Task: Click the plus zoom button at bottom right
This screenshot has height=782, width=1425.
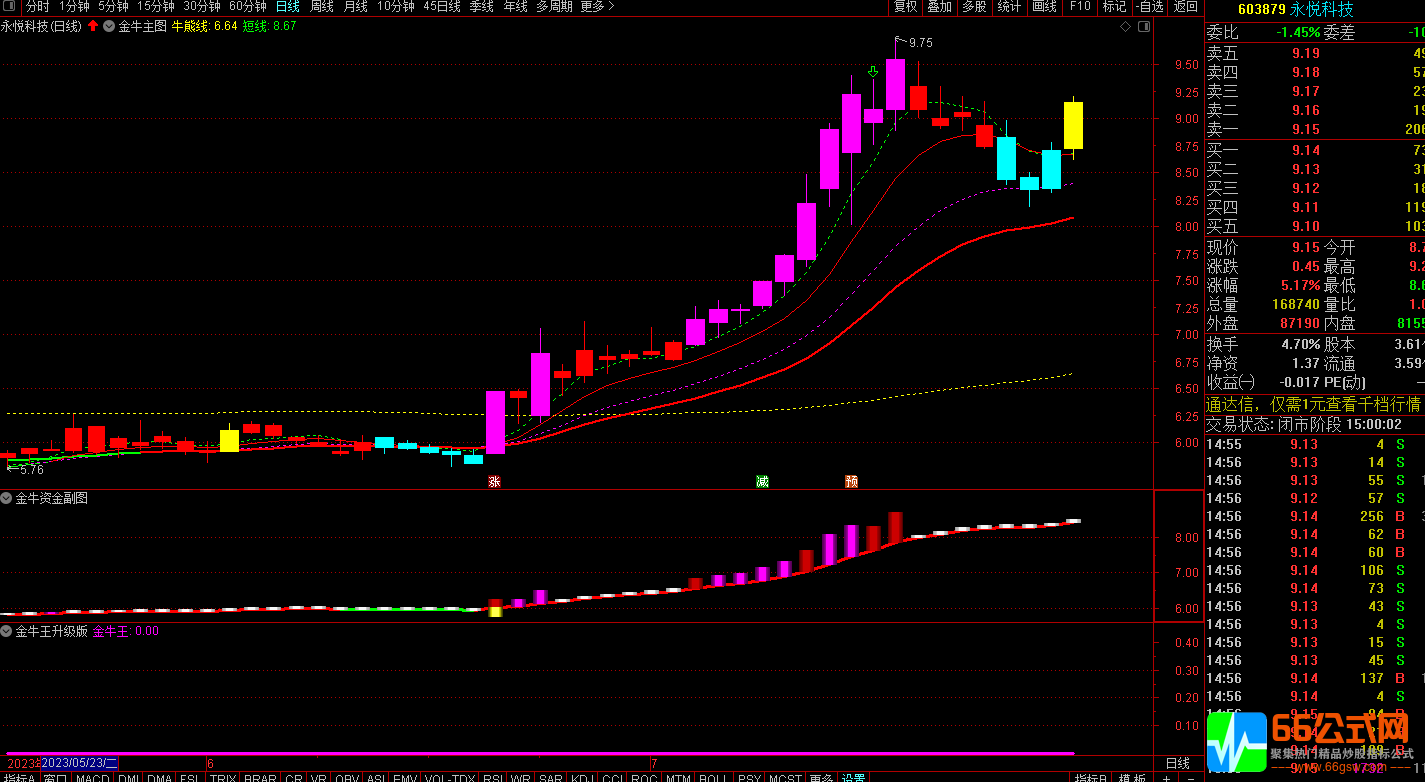Action: coord(1166,777)
